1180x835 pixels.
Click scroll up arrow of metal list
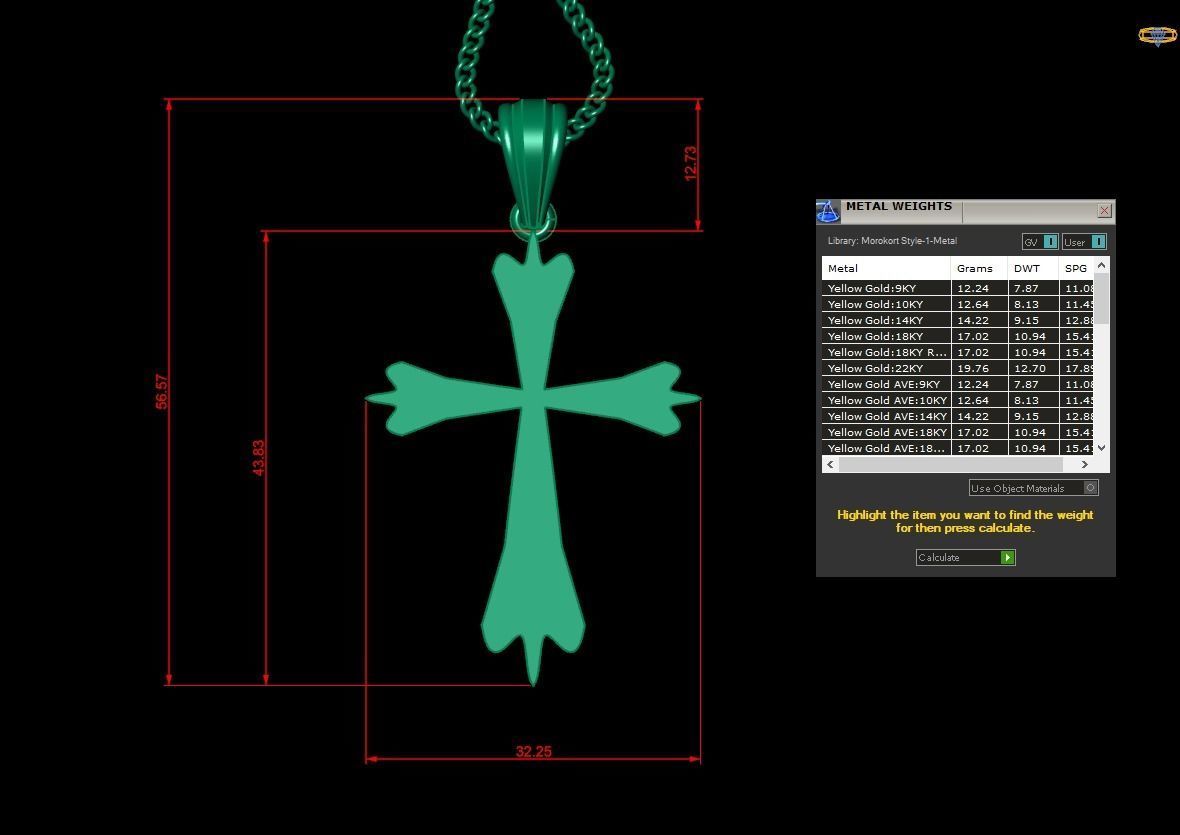(x=1102, y=265)
